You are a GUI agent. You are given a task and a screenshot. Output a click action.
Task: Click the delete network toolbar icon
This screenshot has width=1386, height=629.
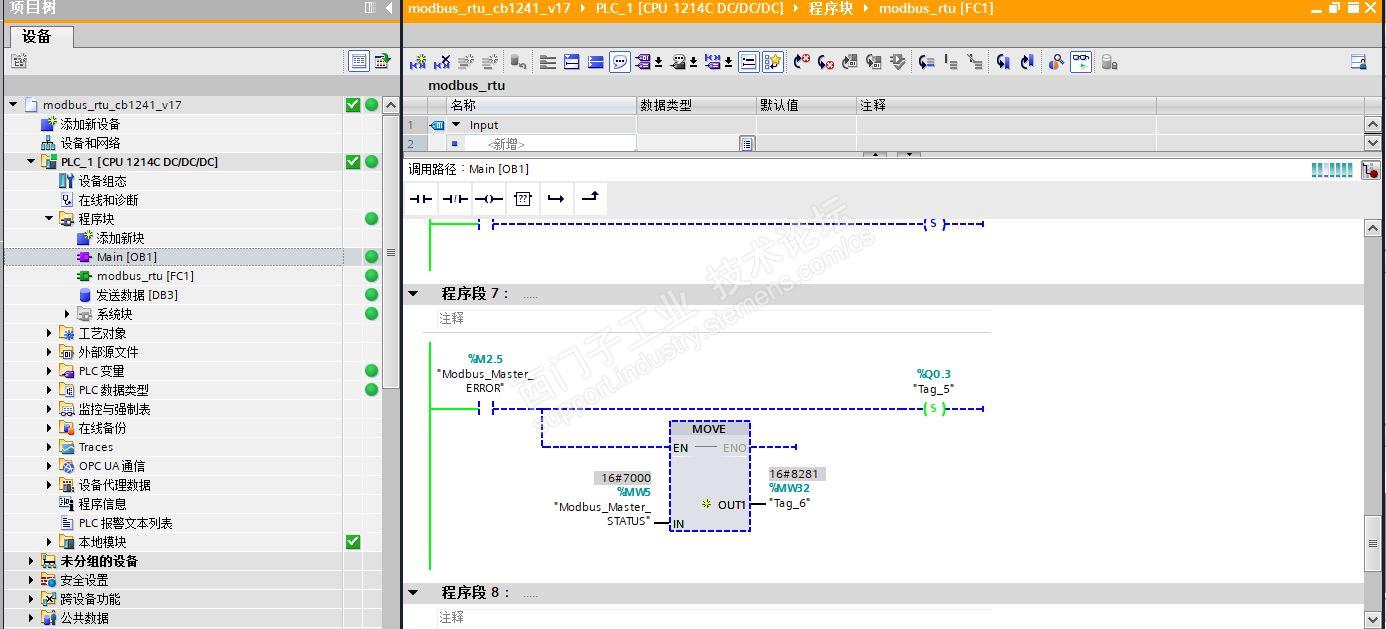click(x=442, y=62)
